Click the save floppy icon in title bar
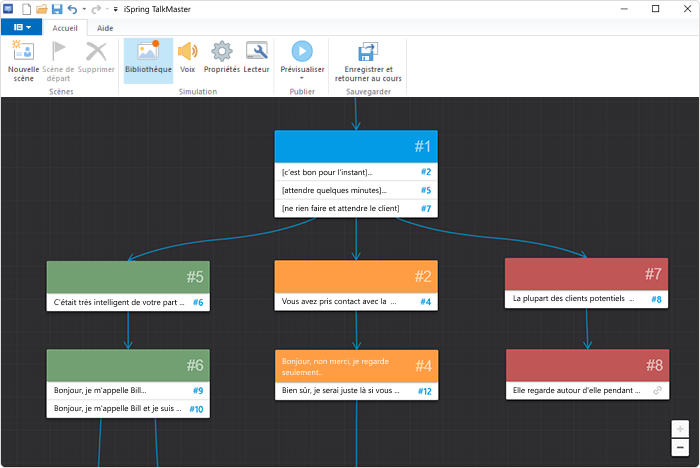This screenshot has height=468, width=700. (x=57, y=9)
